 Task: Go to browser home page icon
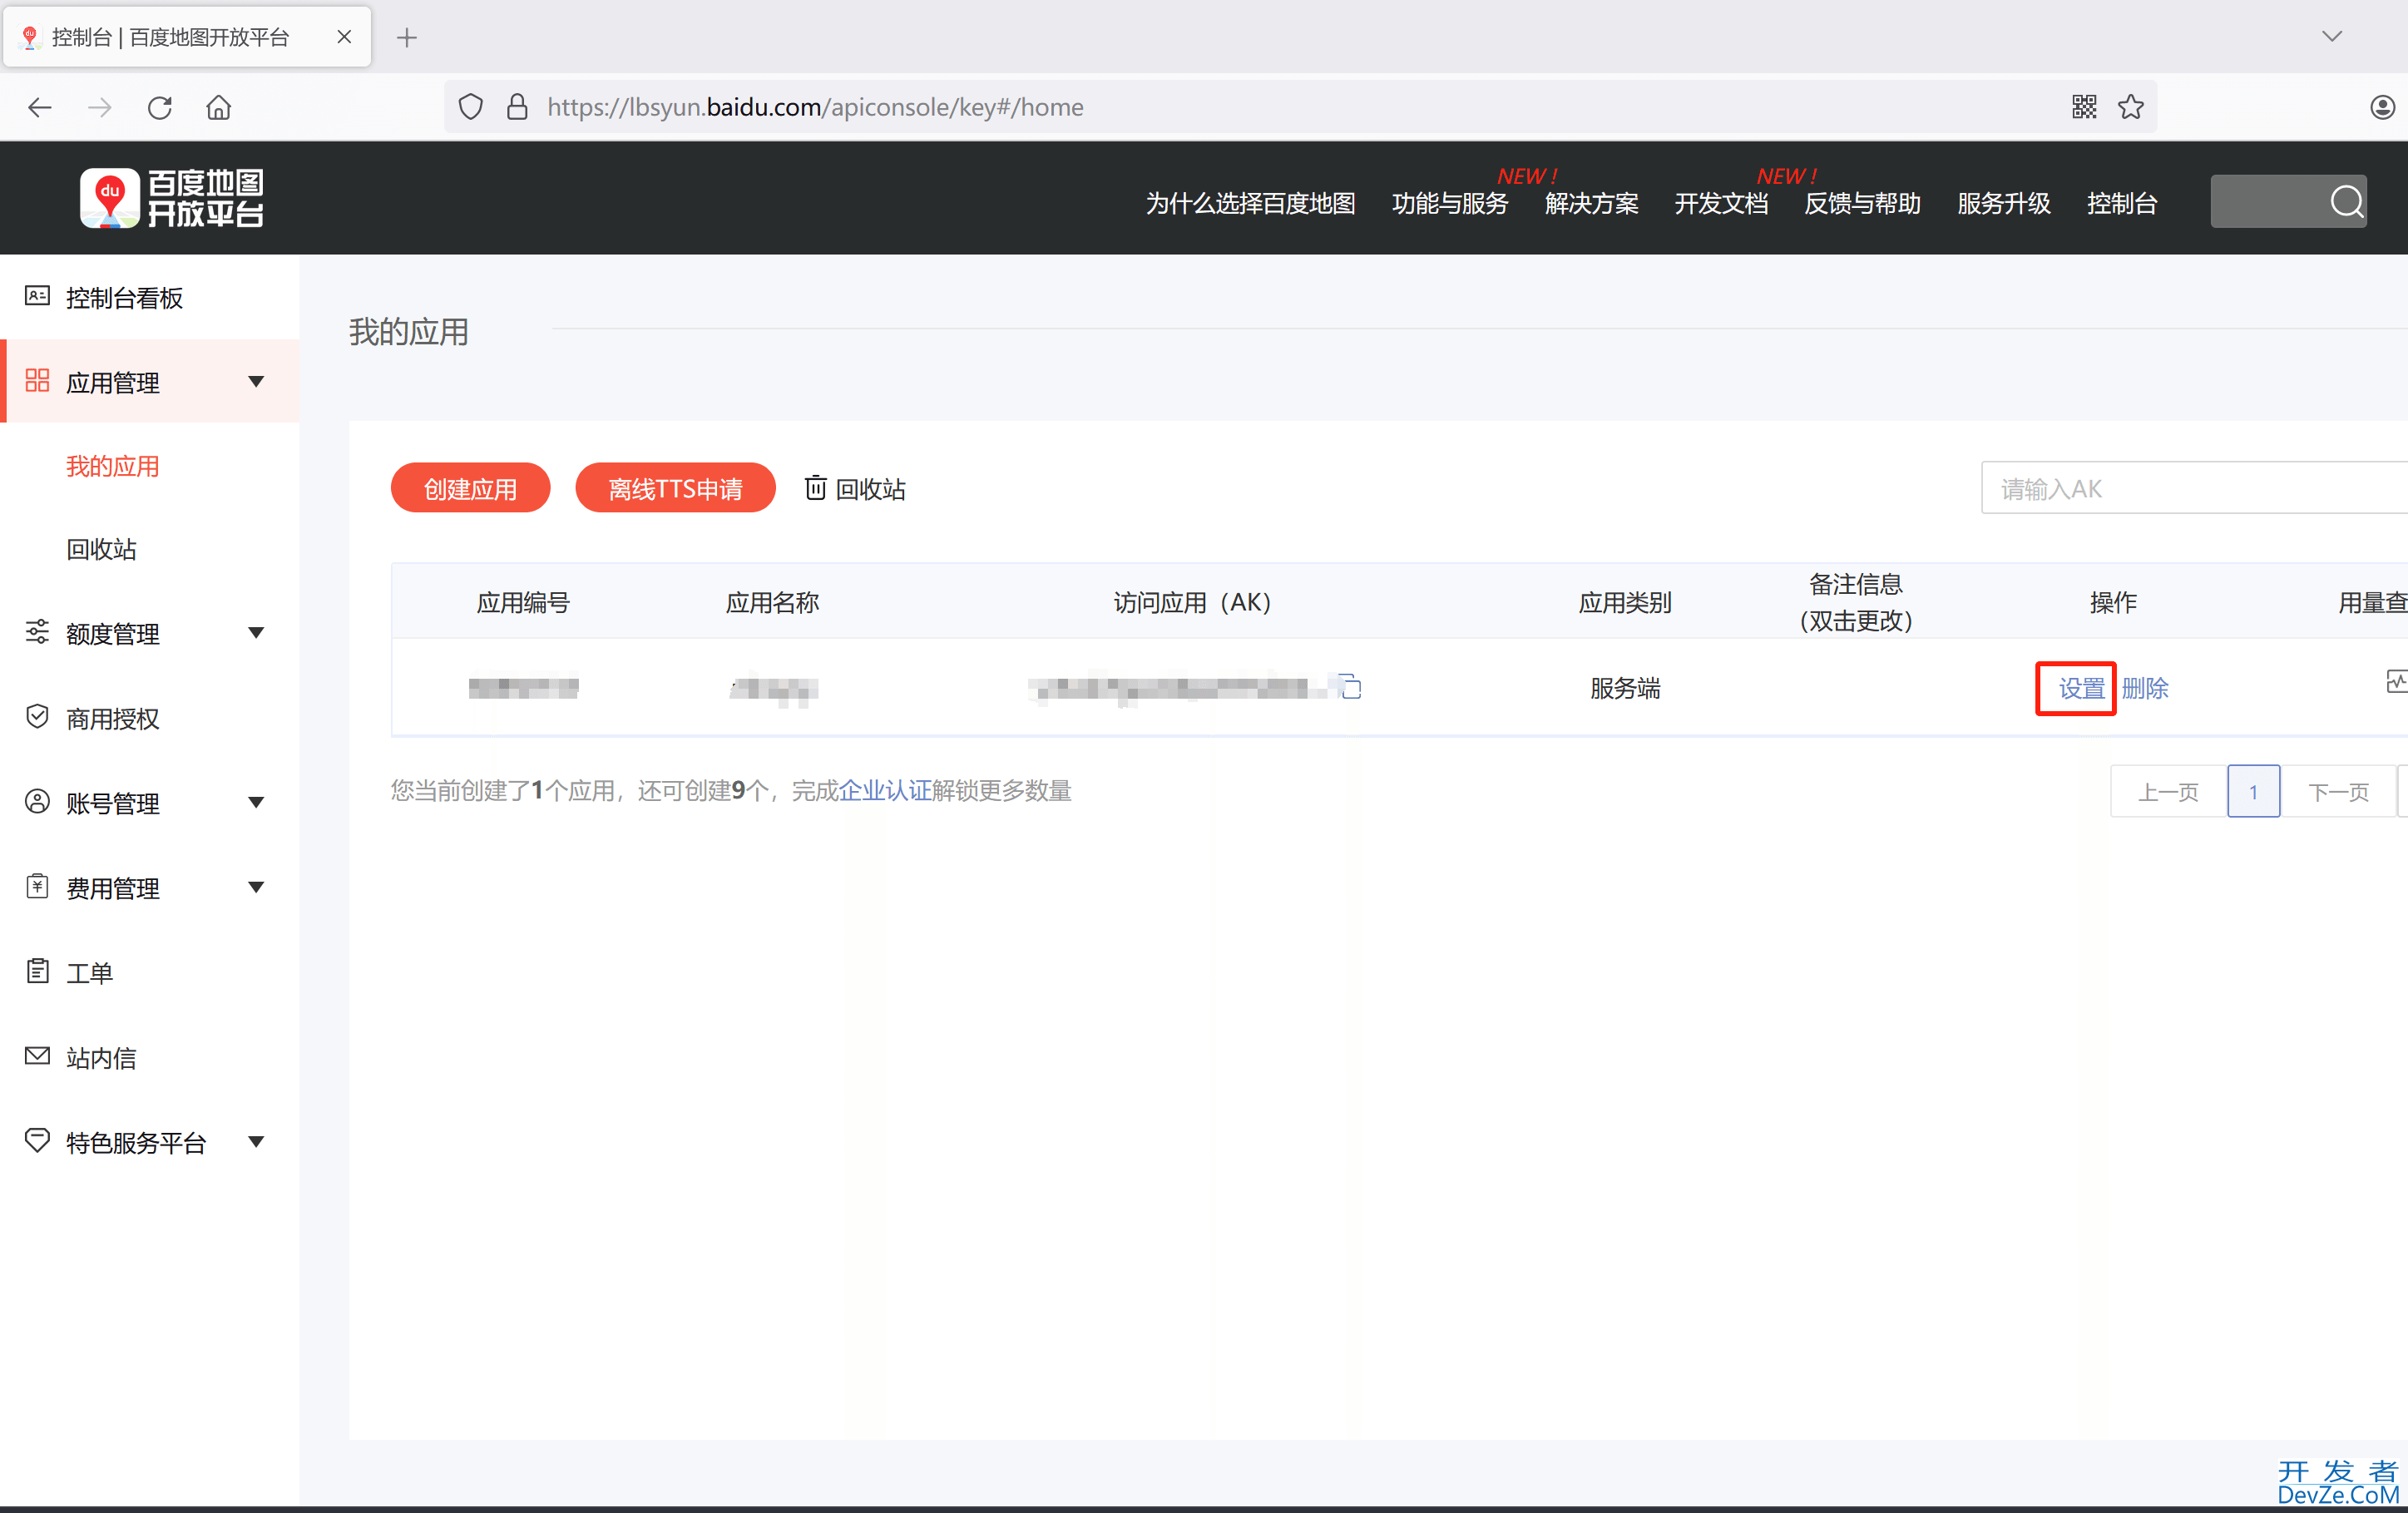click(x=219, y=107)
